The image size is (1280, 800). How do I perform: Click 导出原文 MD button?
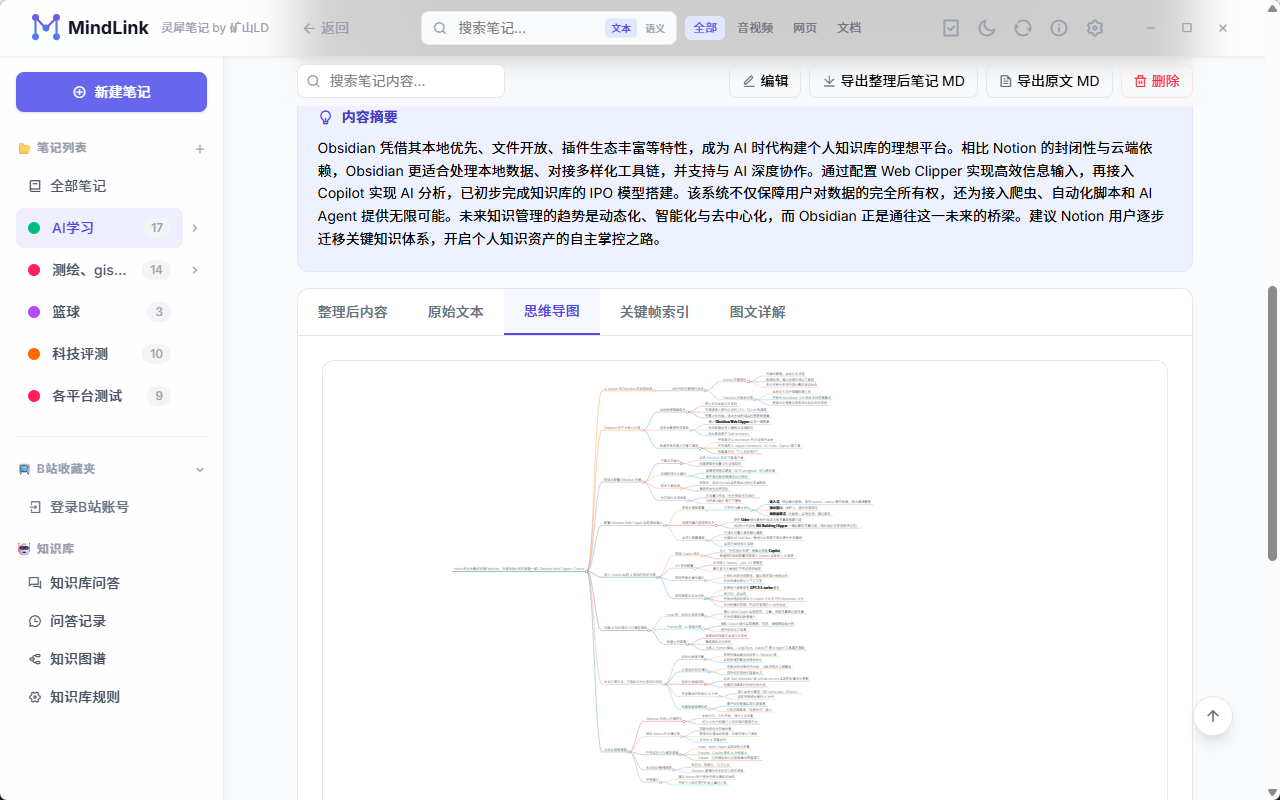pos(1049,81)
